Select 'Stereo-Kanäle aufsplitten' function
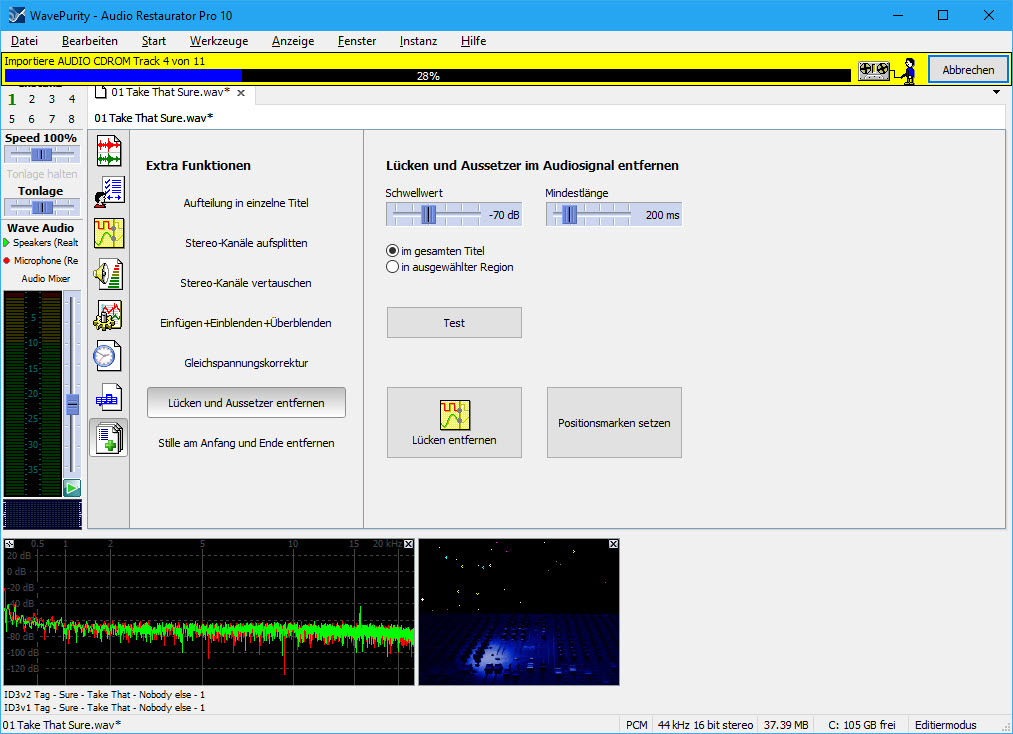 tap(246, 243)
